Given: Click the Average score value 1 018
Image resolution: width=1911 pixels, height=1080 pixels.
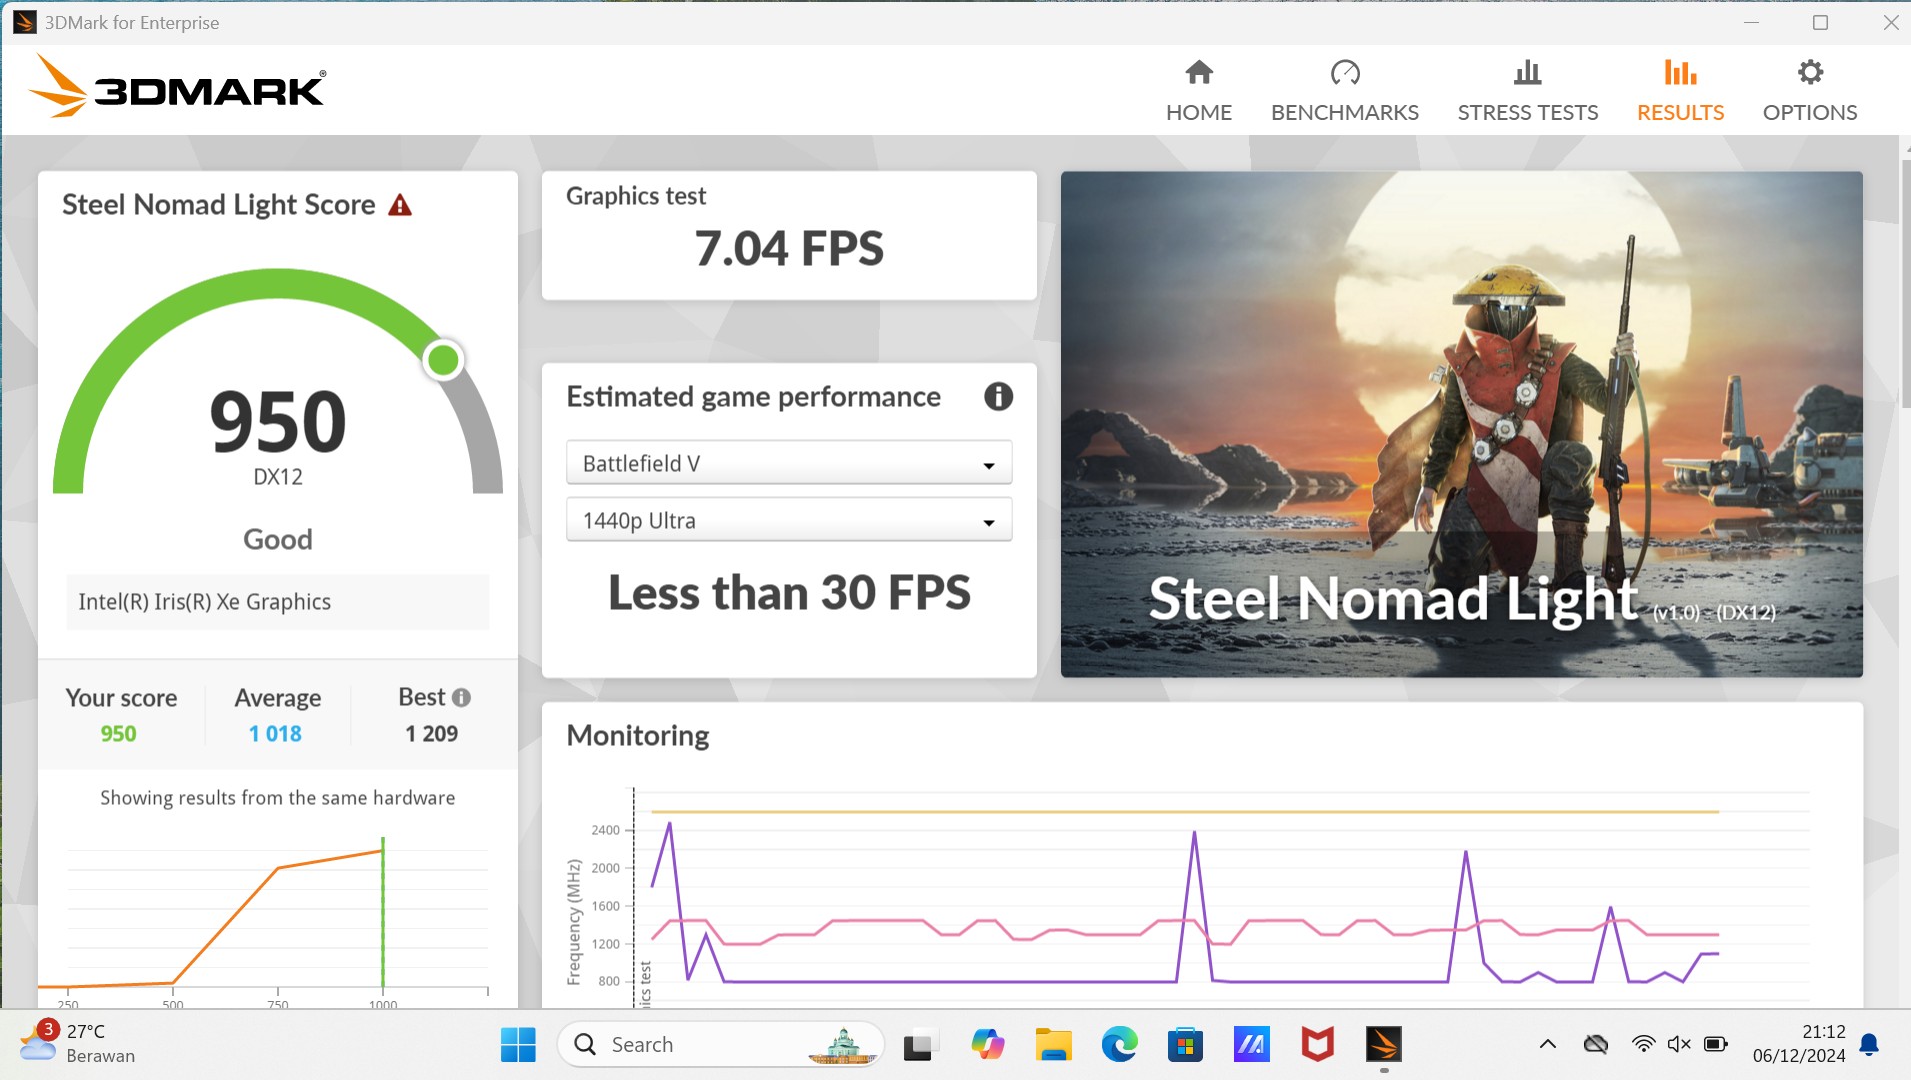Looking at the screenshot, I should tap(275, 734).
